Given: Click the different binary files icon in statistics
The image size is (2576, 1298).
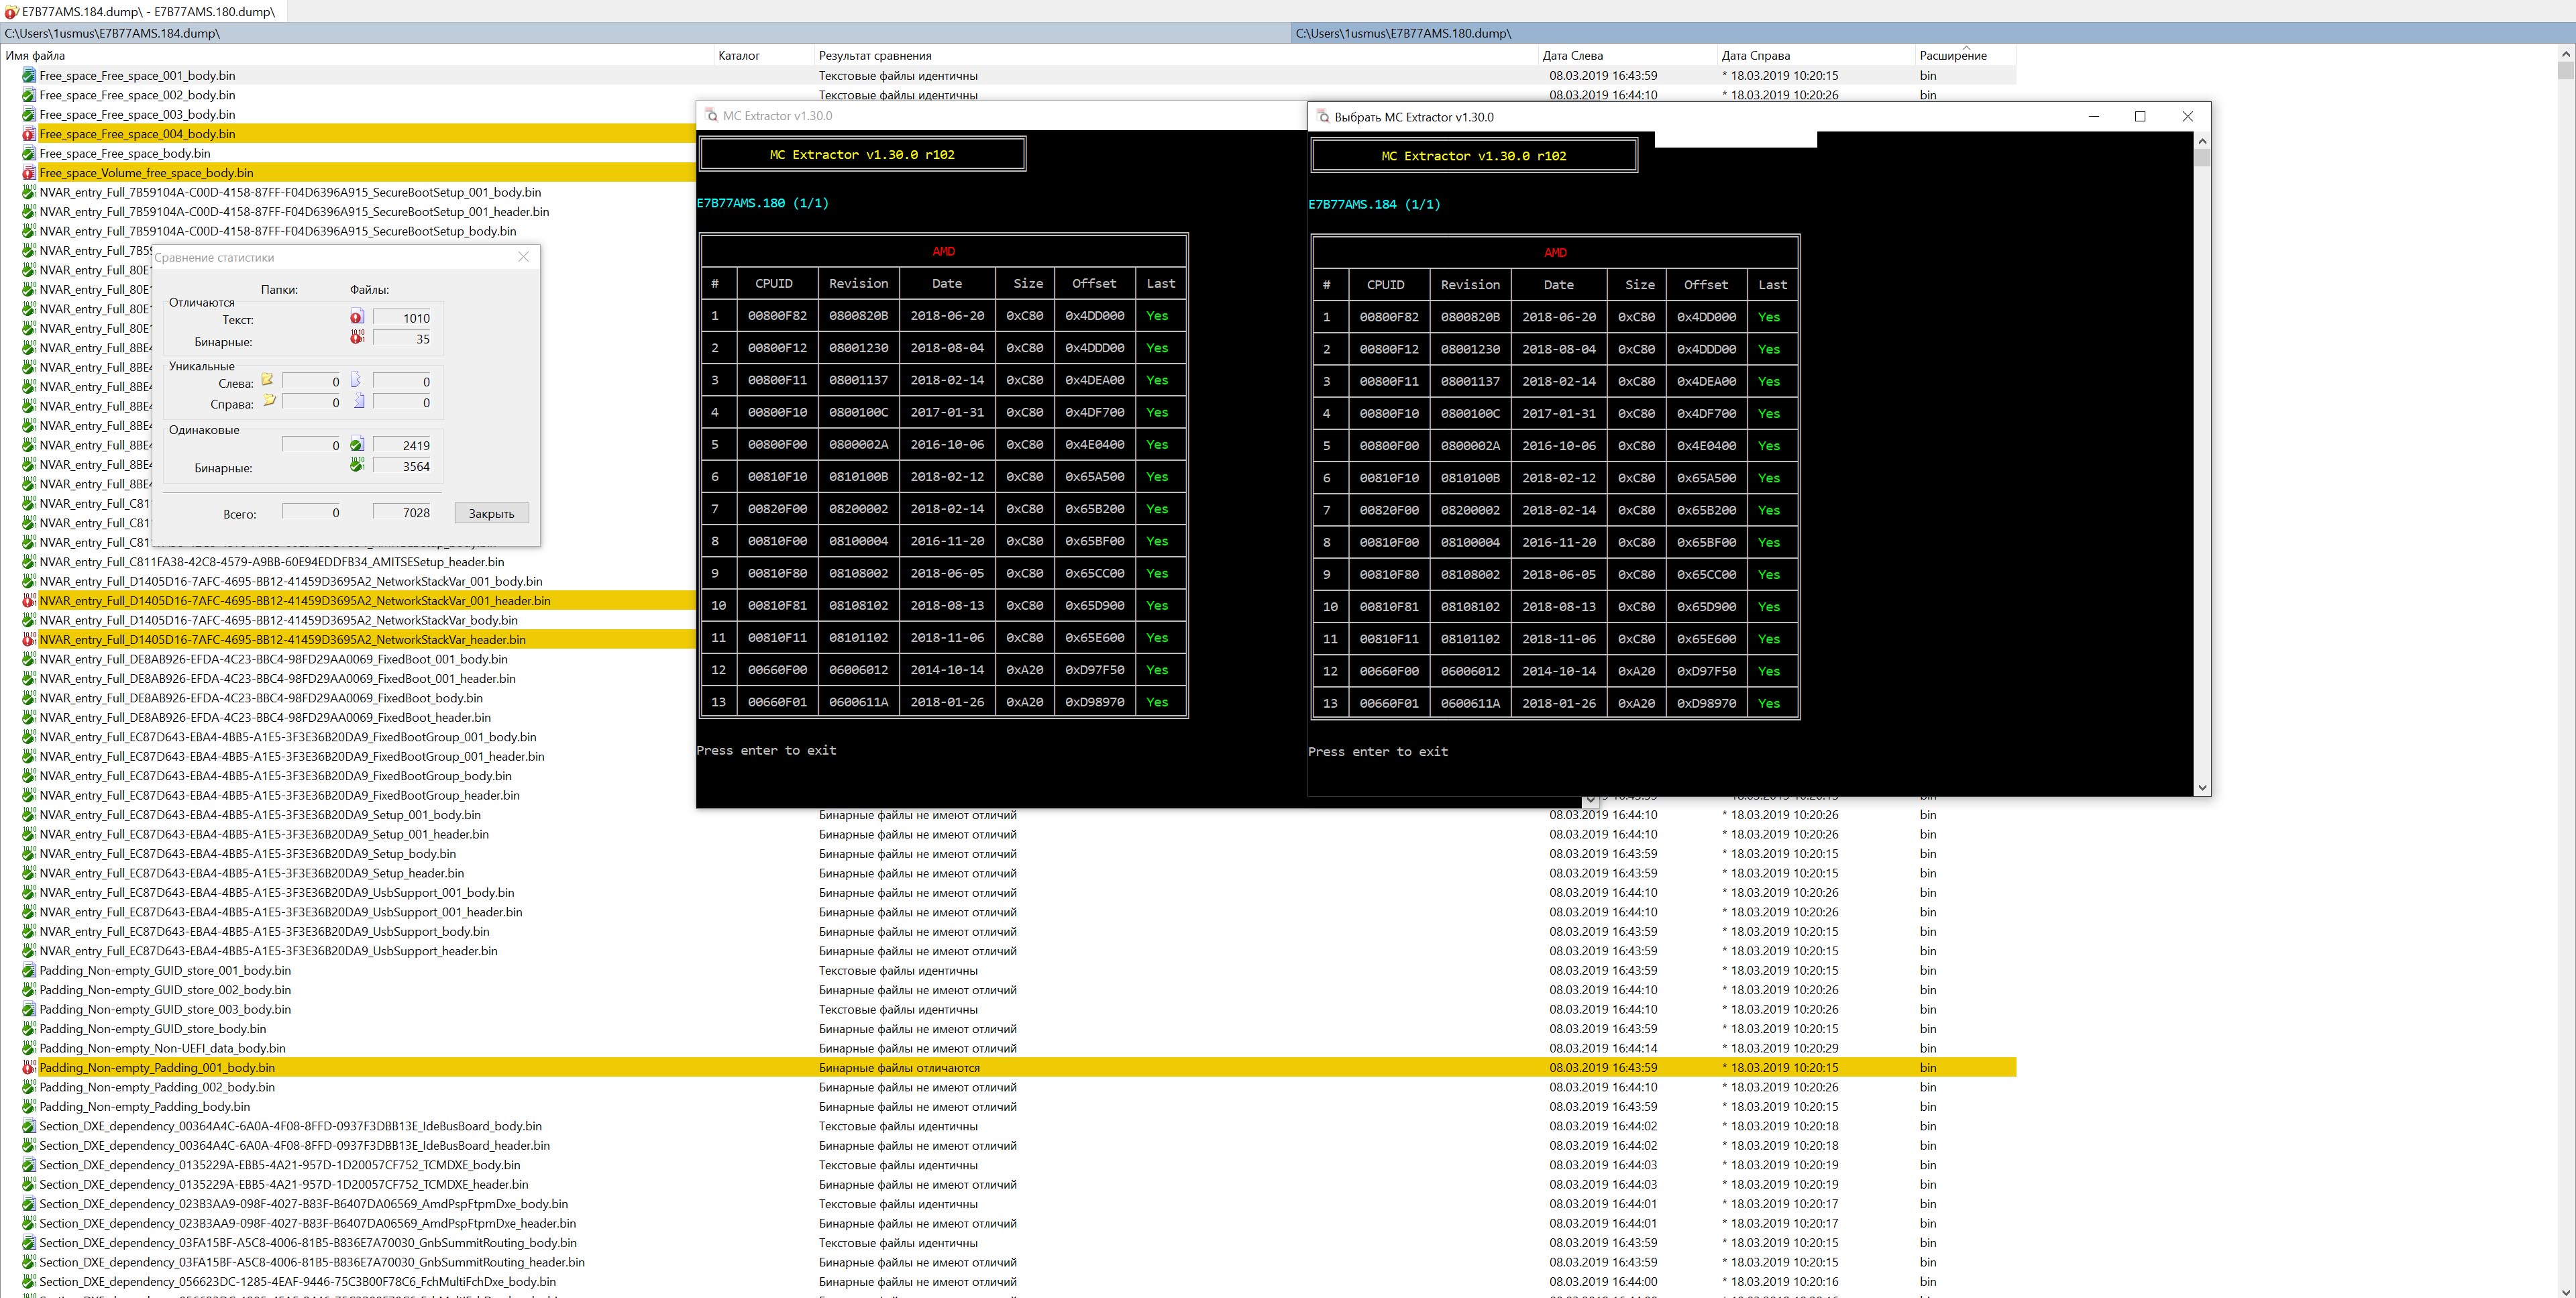Looking at the screenshot, I should pos(357,338).
